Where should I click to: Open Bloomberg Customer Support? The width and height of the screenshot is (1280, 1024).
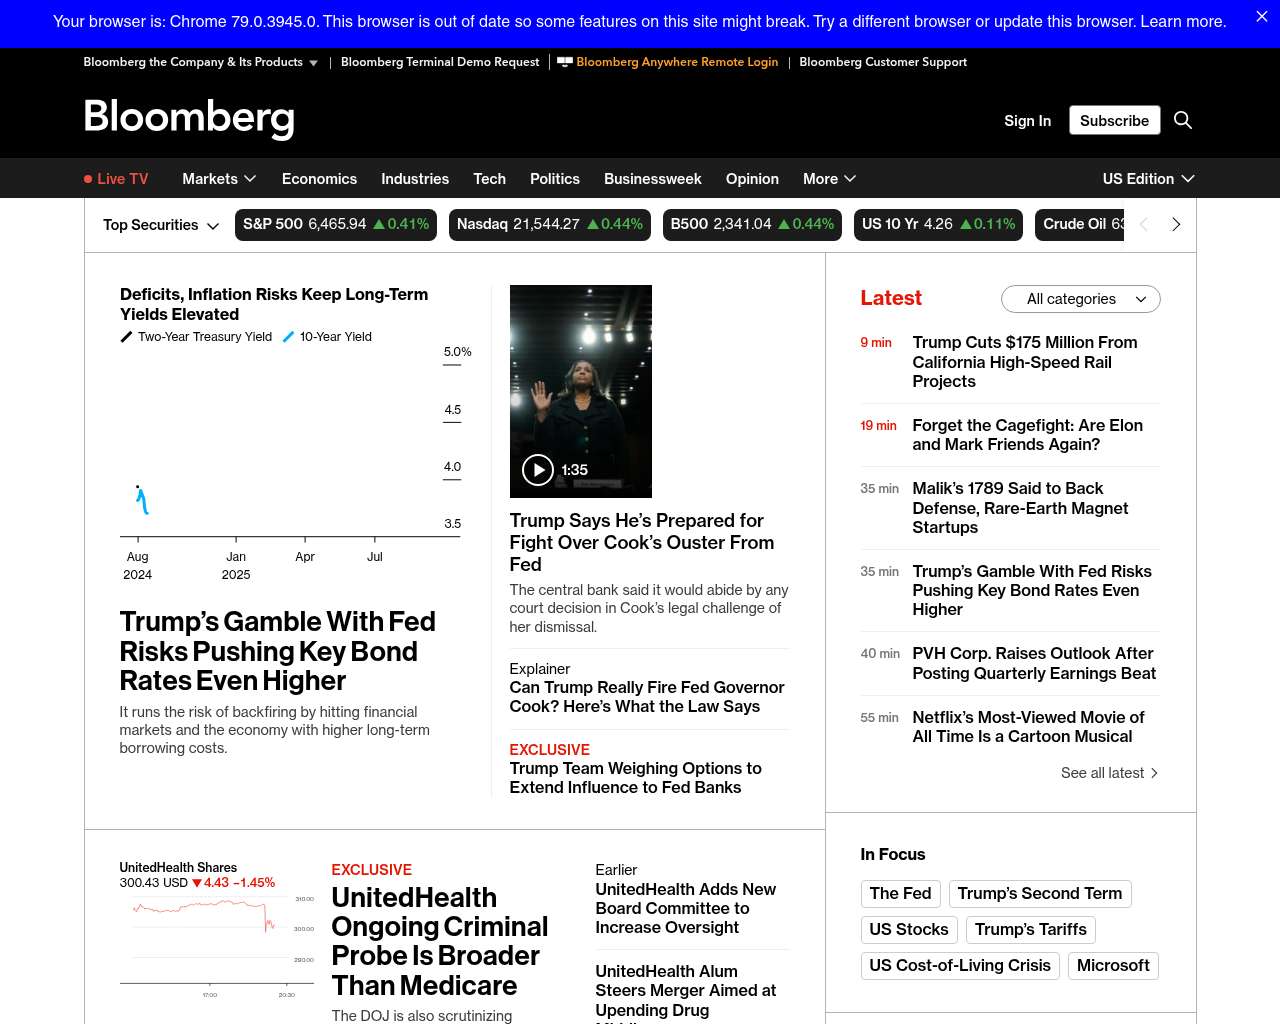point(883,62)
